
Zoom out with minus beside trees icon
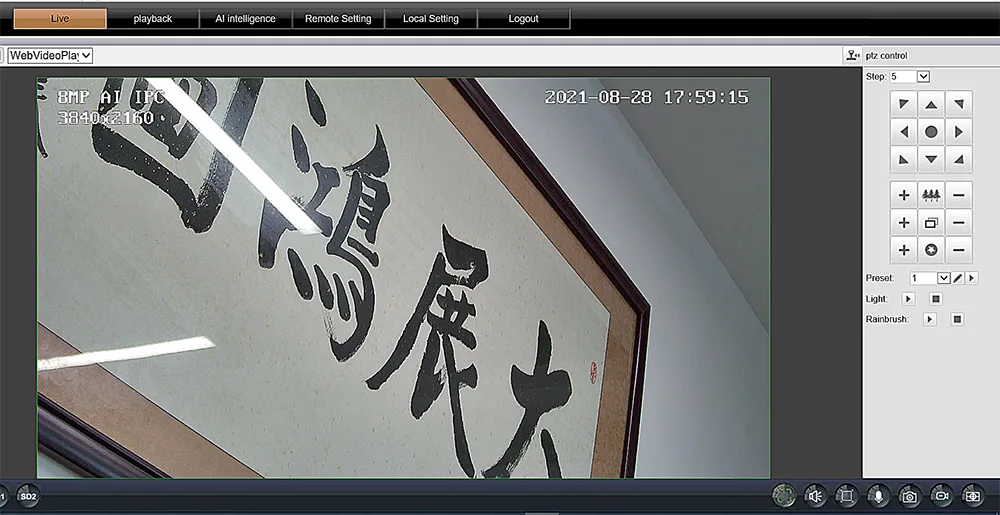959,195
